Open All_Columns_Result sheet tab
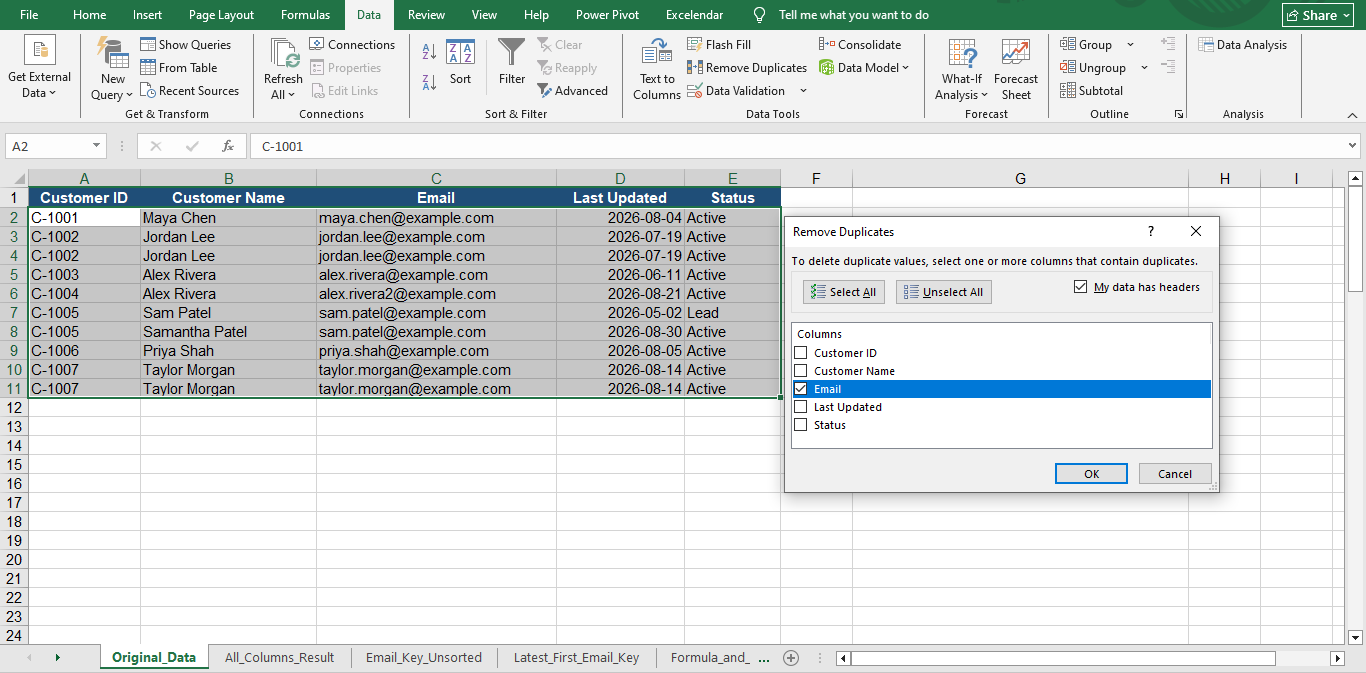Image resolution: width=1366 pixels, height=673 pixels. tap(280, 658)
